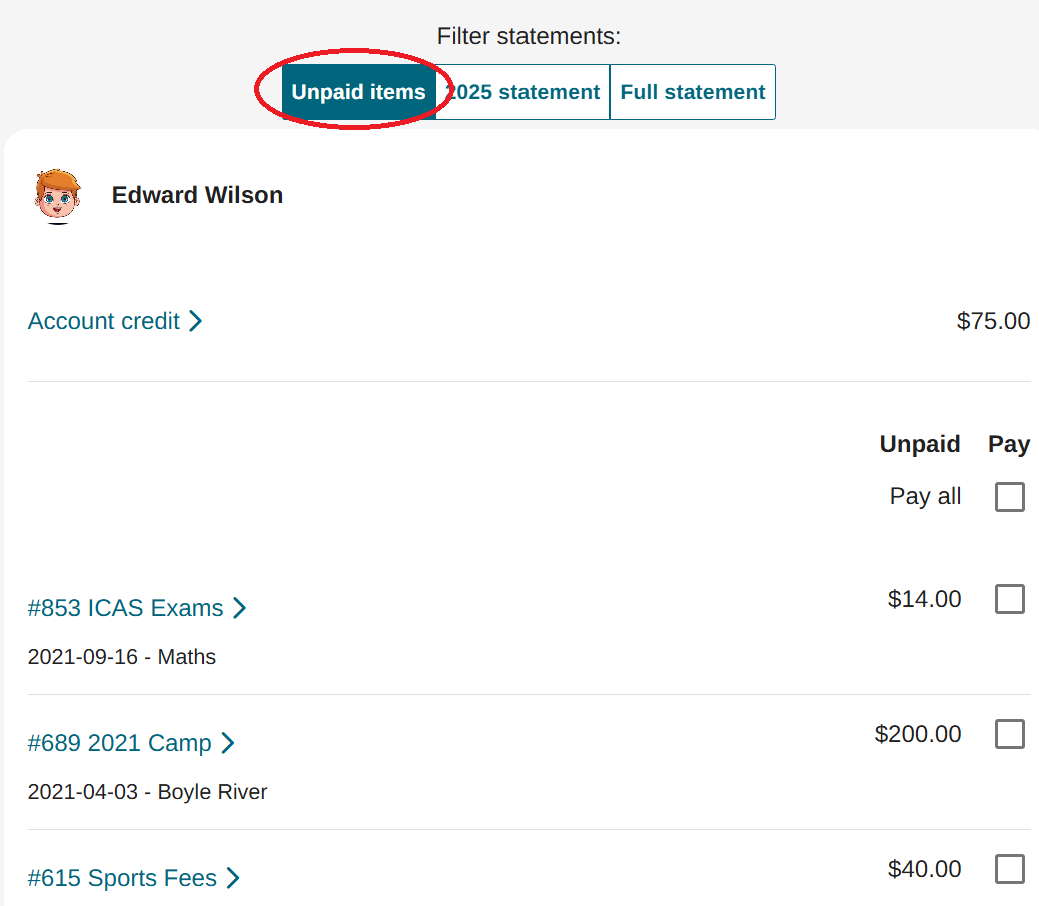This screenshot has width=1039, height=906.
Task: Enable payment for the $40.00 Sports Fees
Action: 1010,869
